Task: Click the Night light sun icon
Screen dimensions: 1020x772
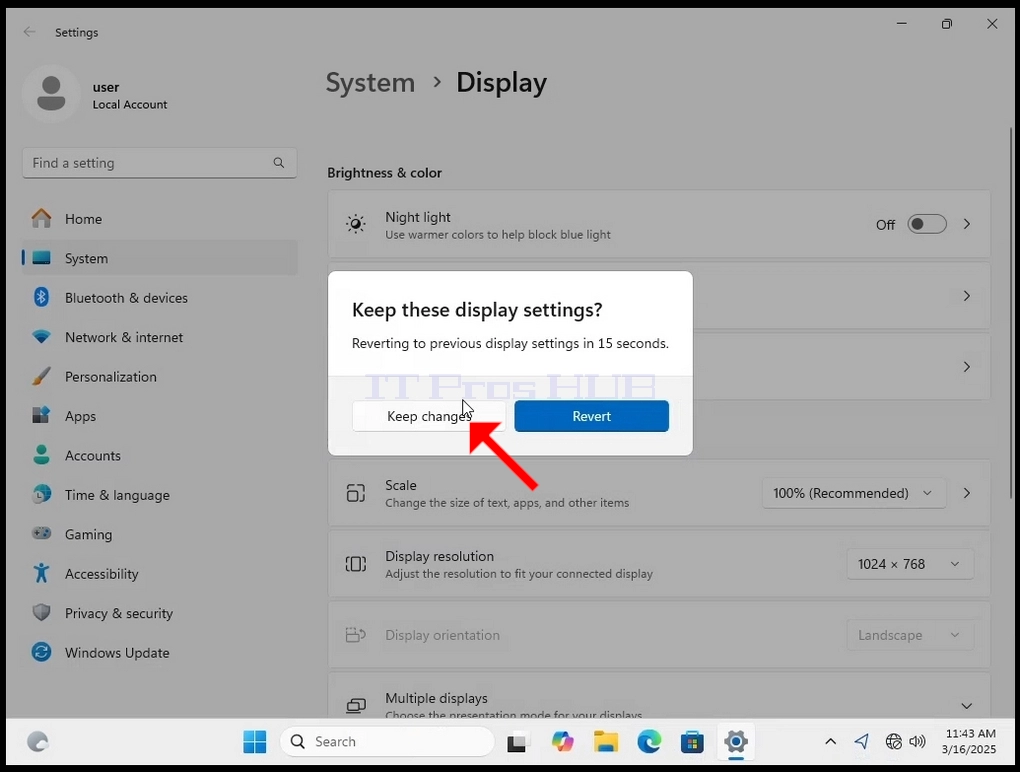Action: (356, 224)
